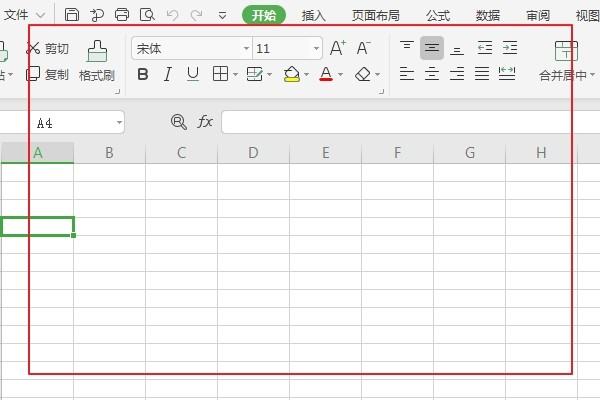Increase indent icon

click(510, 48)
